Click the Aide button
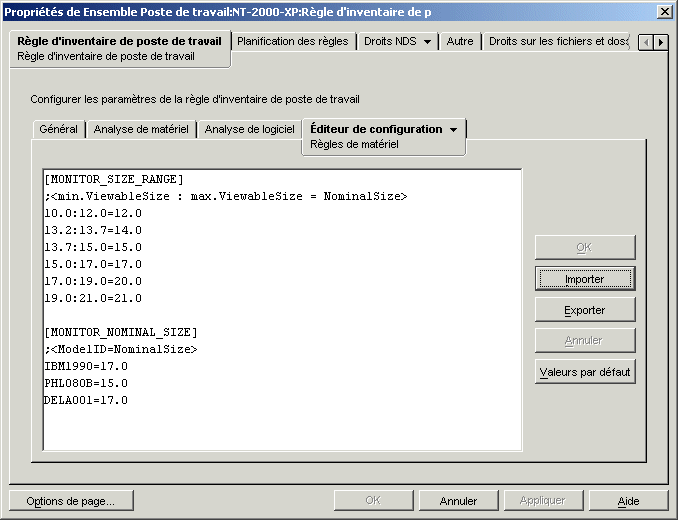Image resolution: width=678 pixels, height=520 pixels. [x=628, y=501]
